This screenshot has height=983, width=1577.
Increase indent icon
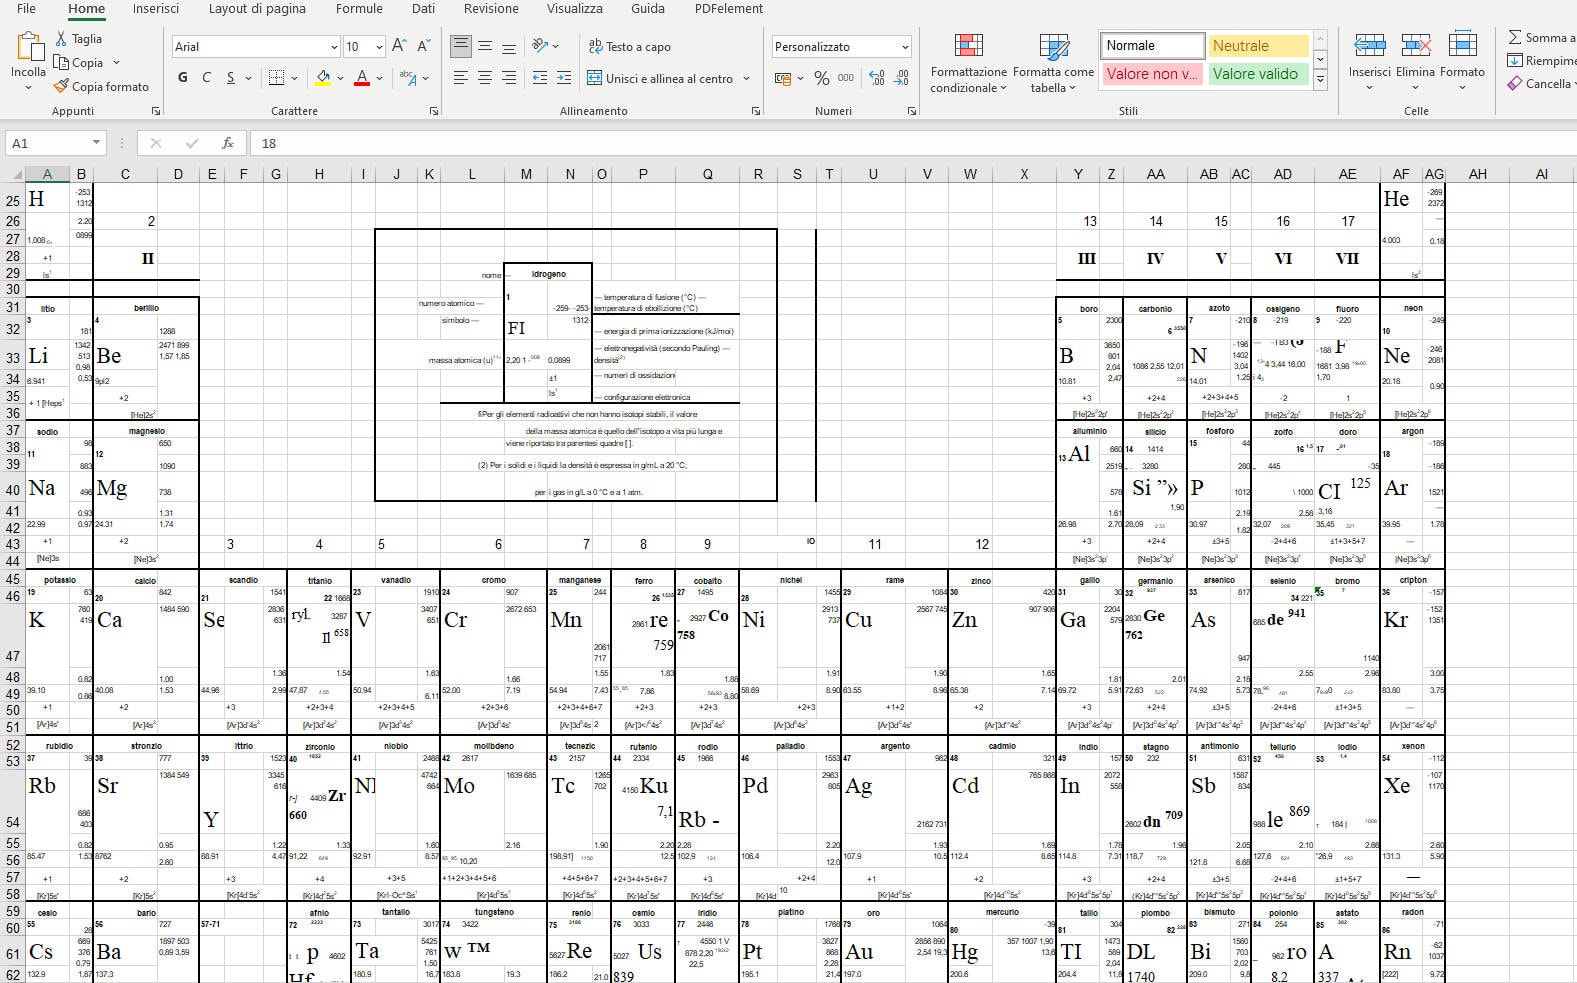tap(564, 78)
